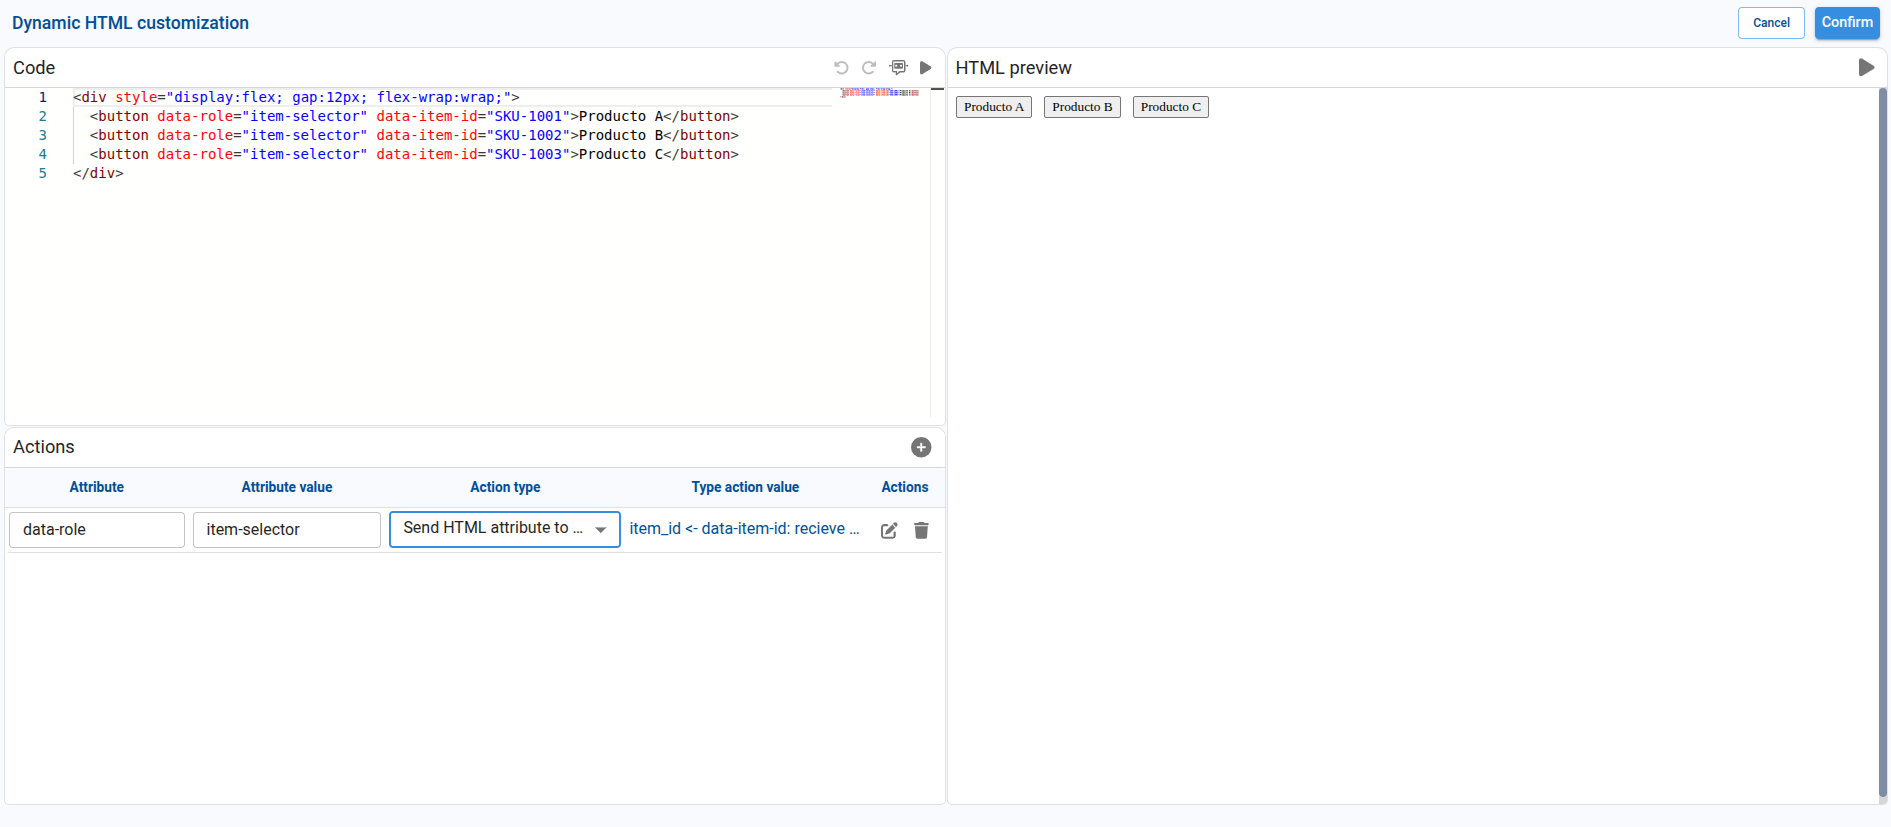Click the Actions panel title

(44, 447)
